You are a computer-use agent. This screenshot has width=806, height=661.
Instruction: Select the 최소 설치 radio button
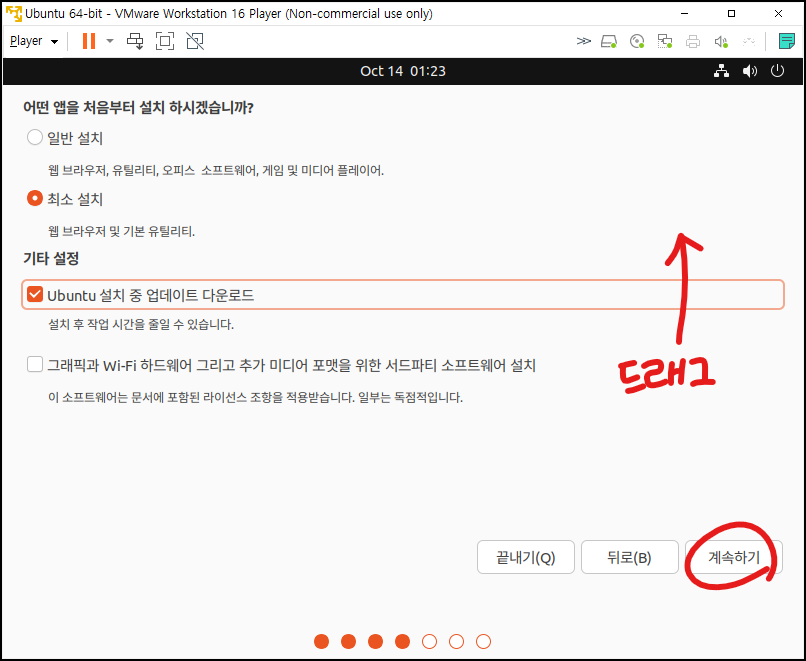34,198
